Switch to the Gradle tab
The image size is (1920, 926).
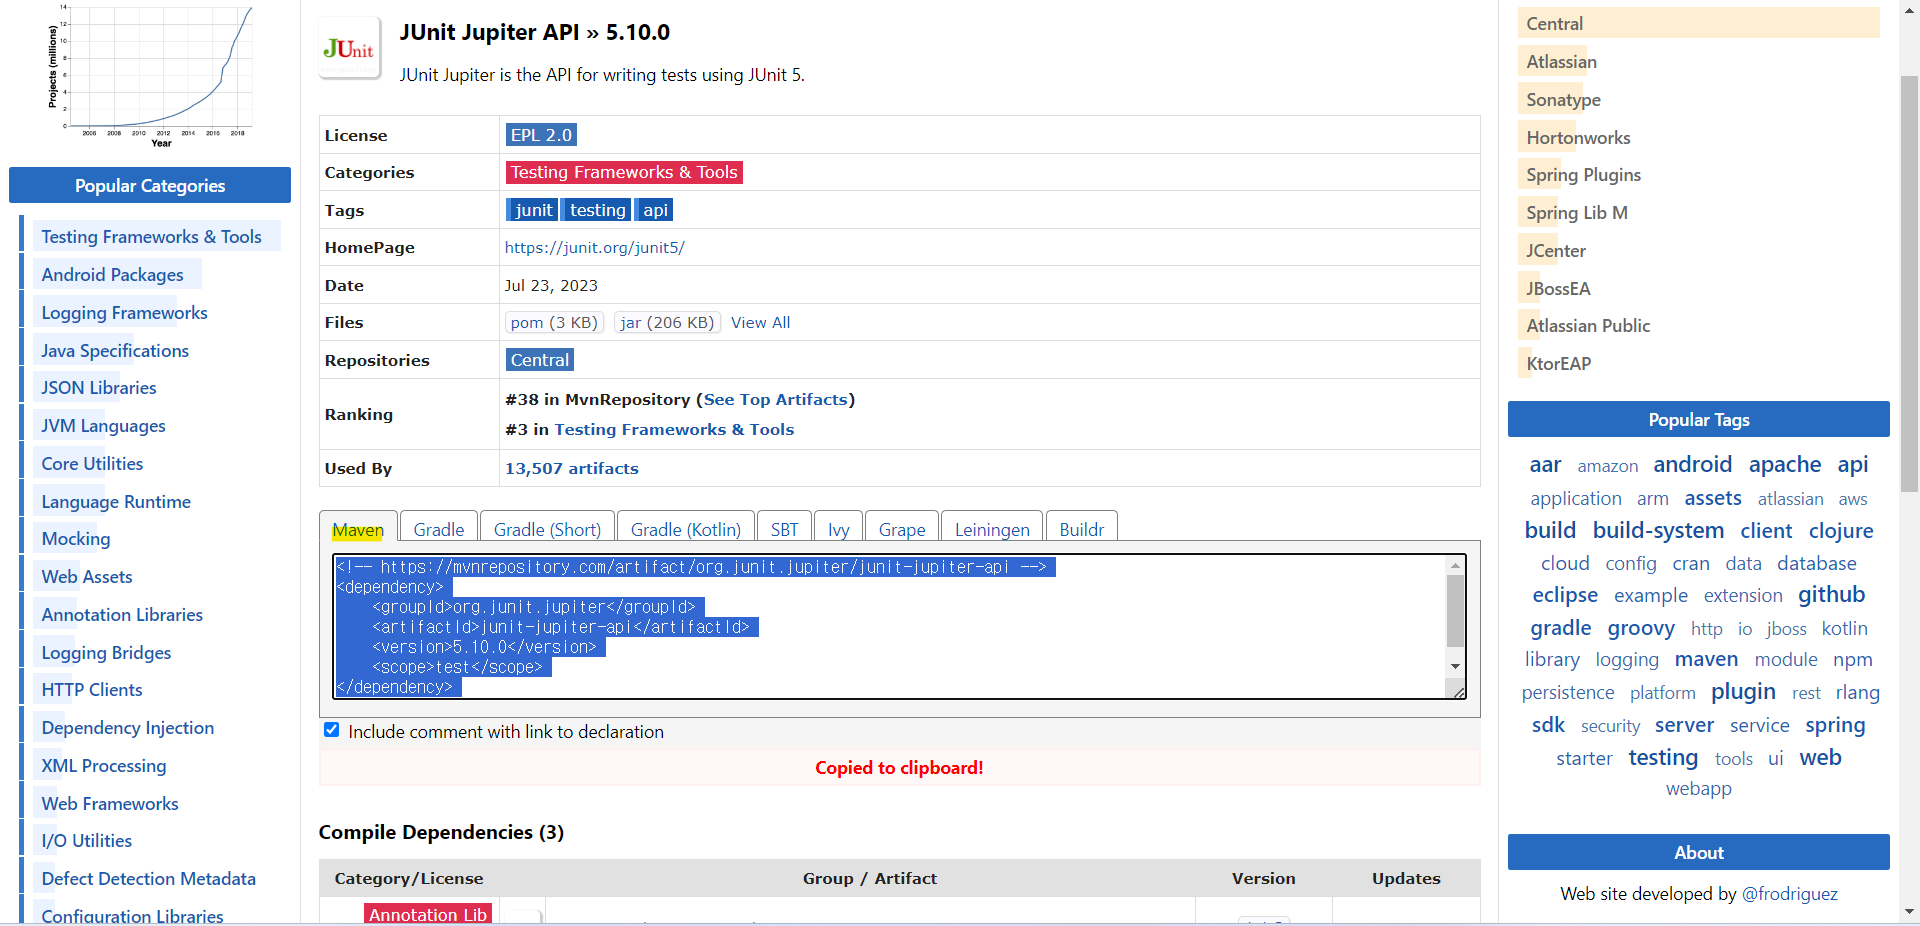point(439,528)
